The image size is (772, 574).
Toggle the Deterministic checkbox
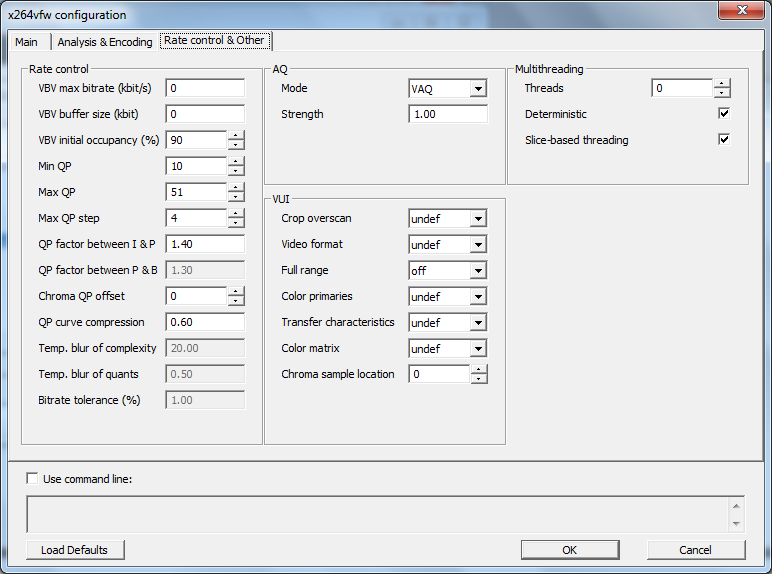(x=724, y=114)
